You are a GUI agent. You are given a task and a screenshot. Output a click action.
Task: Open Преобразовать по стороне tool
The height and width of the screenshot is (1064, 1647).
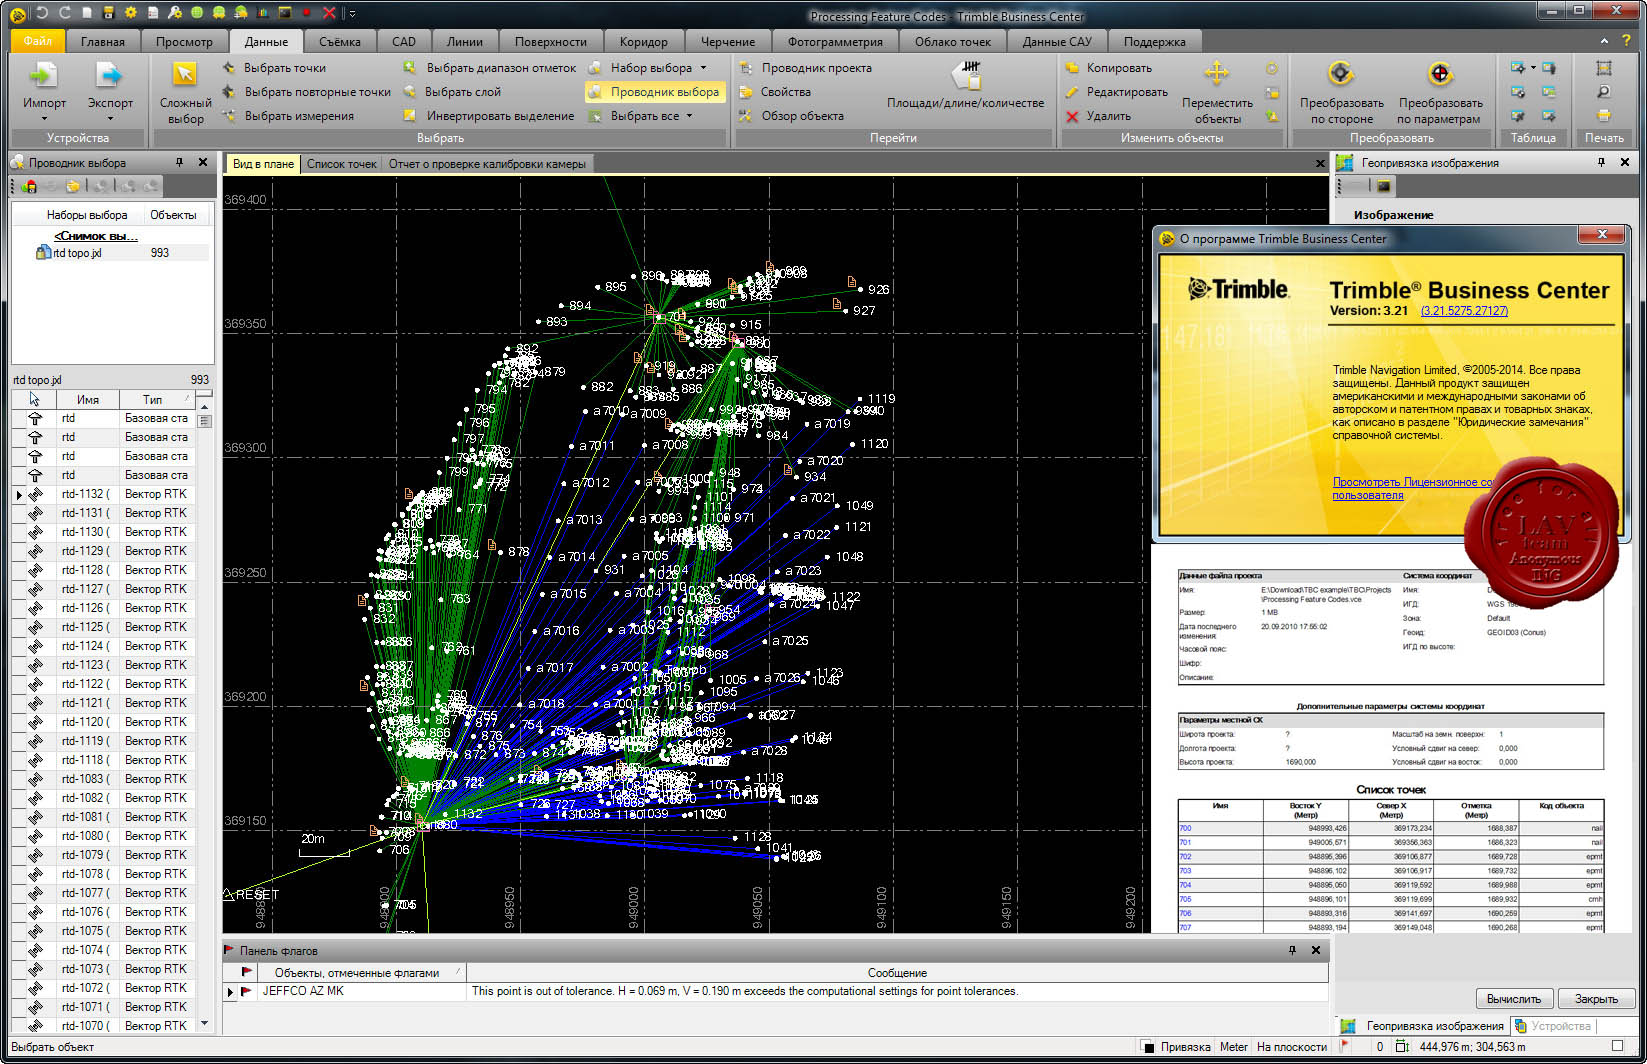pyautogui.click(x=1341, y=92)
